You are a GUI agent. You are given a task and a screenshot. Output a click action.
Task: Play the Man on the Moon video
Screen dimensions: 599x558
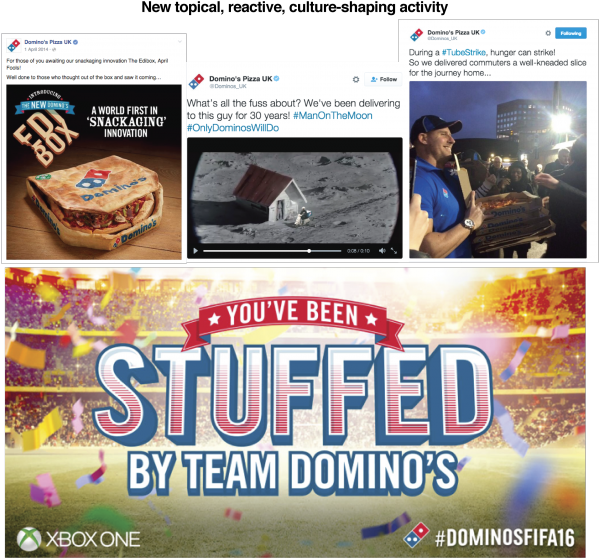(196, 251)
